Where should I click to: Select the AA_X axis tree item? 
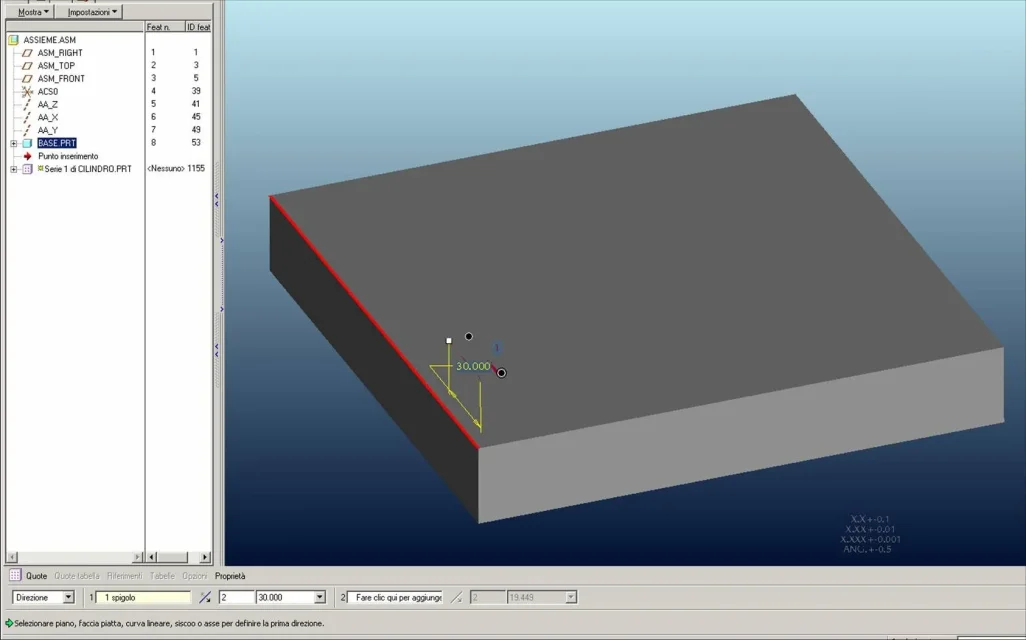(48, 117)
